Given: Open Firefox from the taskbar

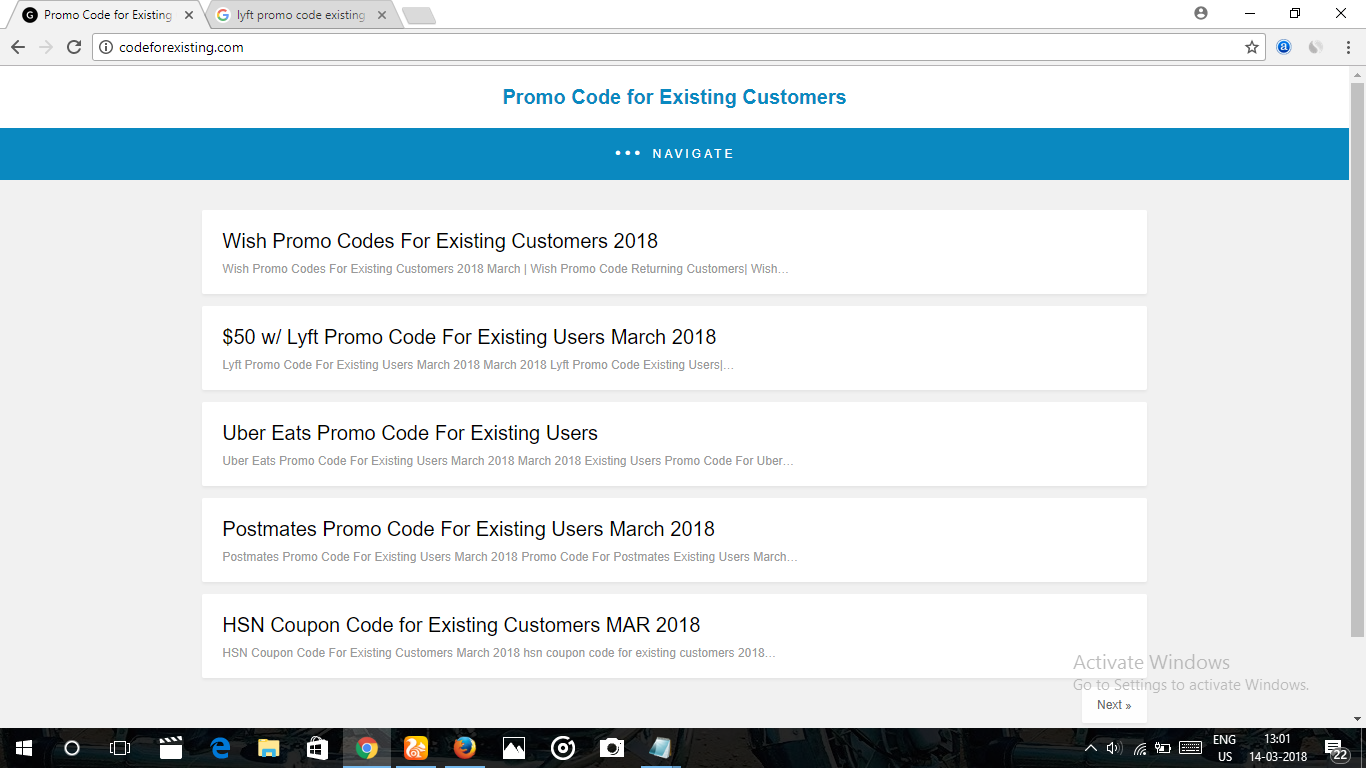Looking at the screenshot, I should 465,748.
